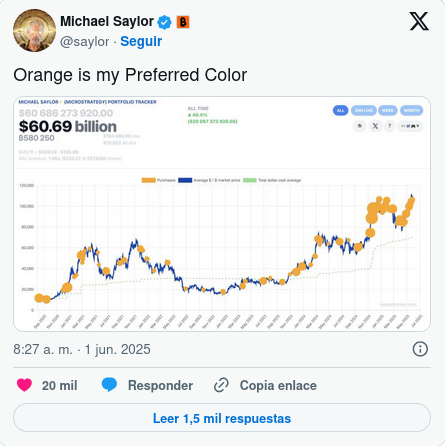Expand the dropdown beside the help icon

pyautogui.click(x=410, y=126)
